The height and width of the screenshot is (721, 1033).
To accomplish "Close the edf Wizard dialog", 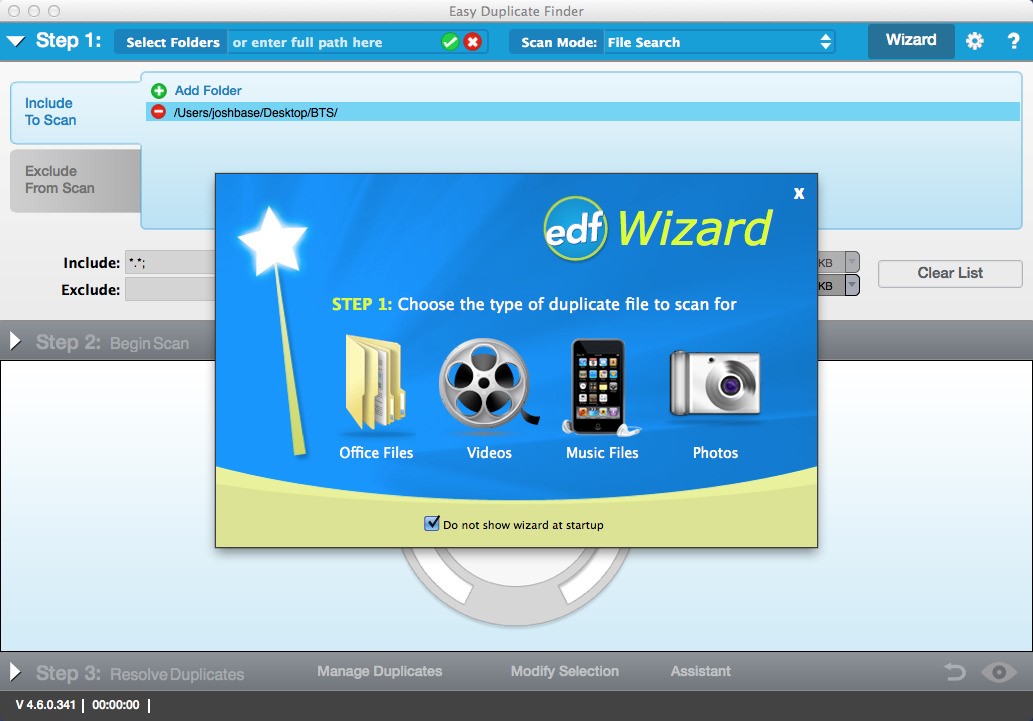I will [x=798, y=193].
